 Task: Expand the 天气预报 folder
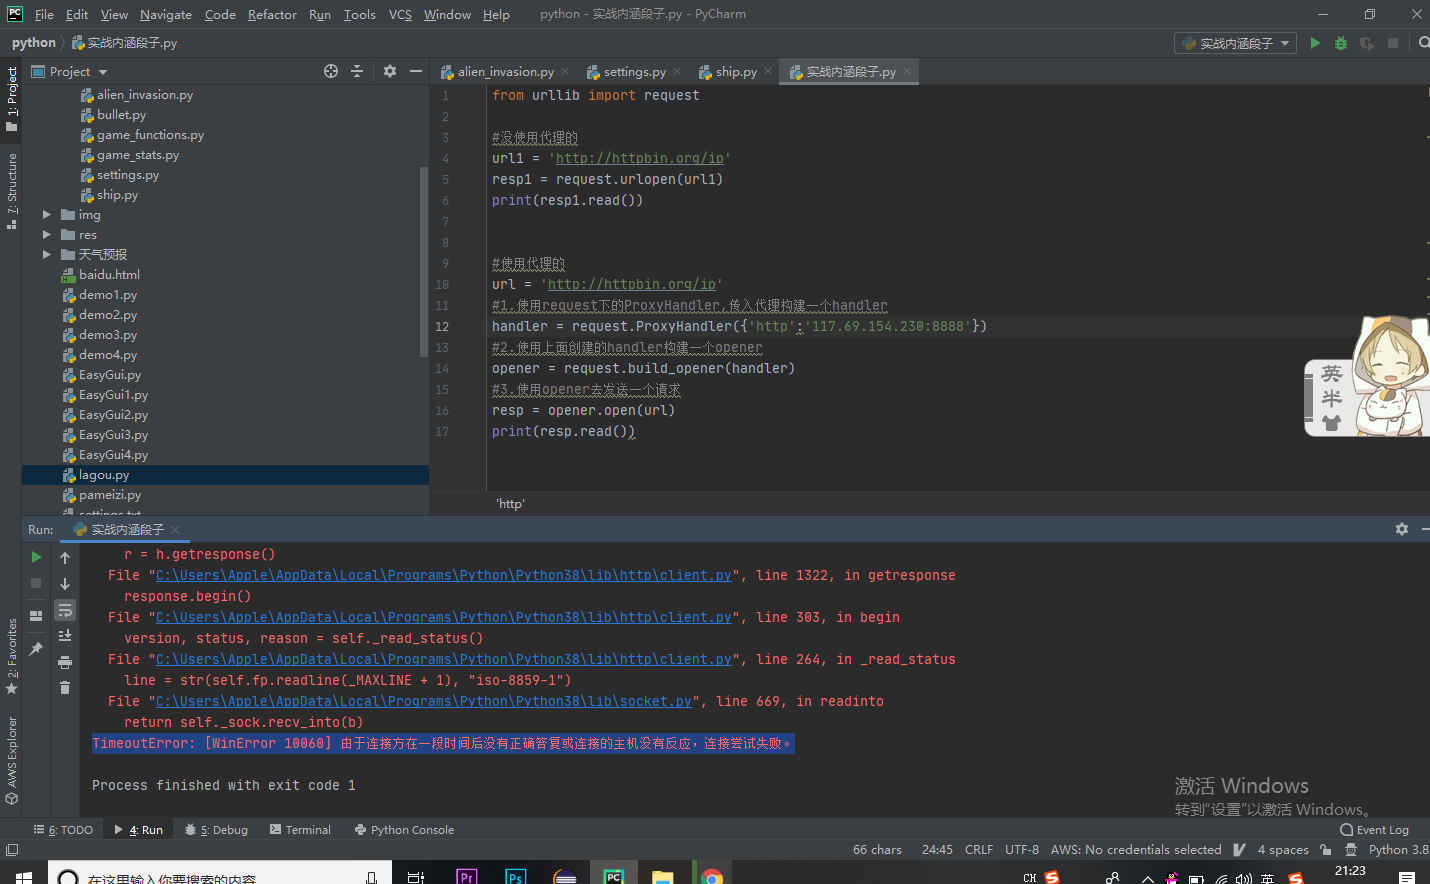click(46, 255)
